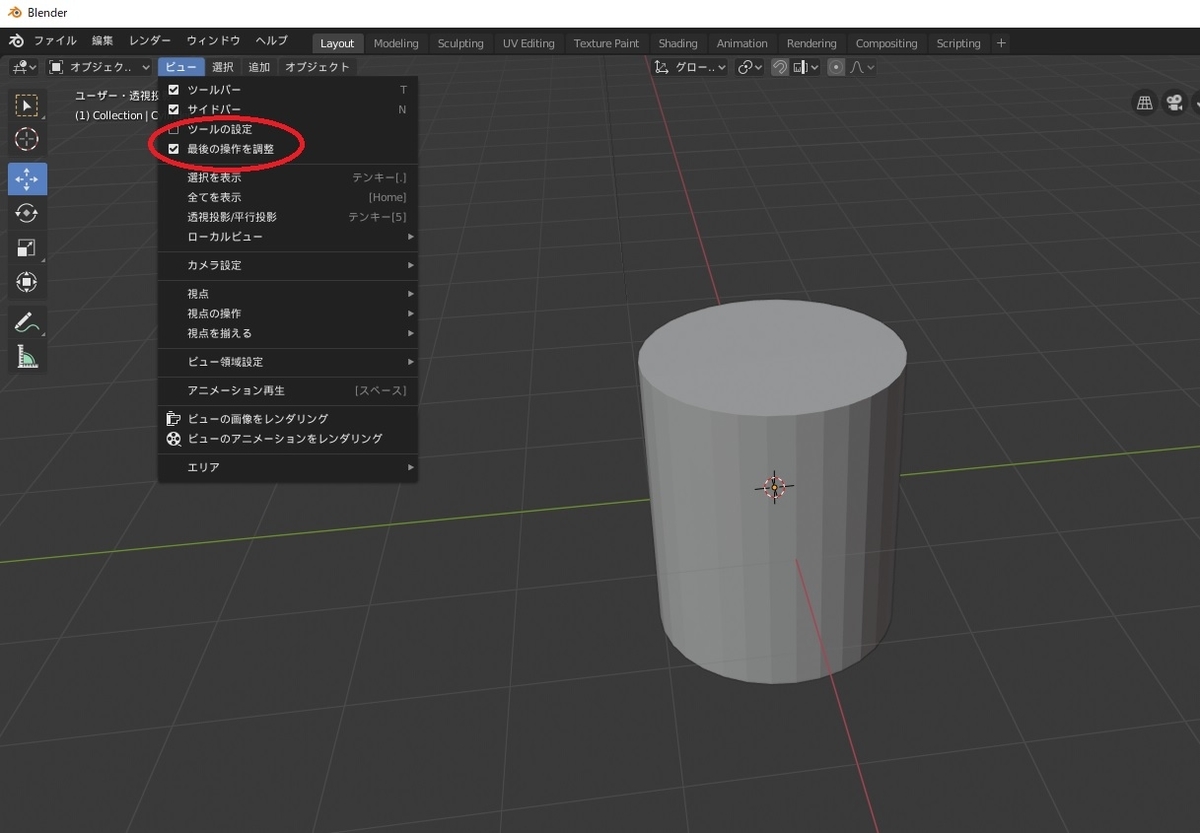Open 編集 menu
Screen dimensions: 1200x833
102,41
